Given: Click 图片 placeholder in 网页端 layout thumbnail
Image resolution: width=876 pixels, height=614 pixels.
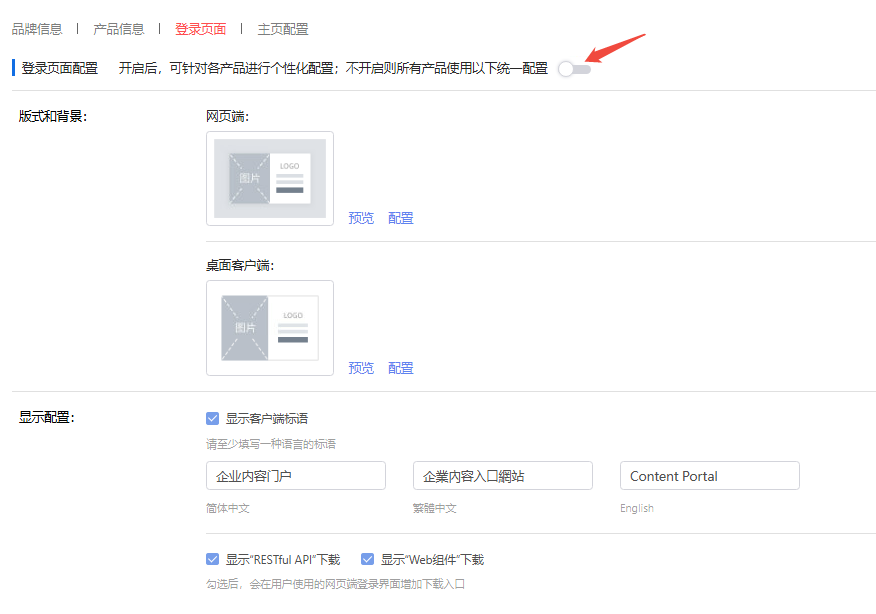Looking at the screenshot, I should 249,178.
